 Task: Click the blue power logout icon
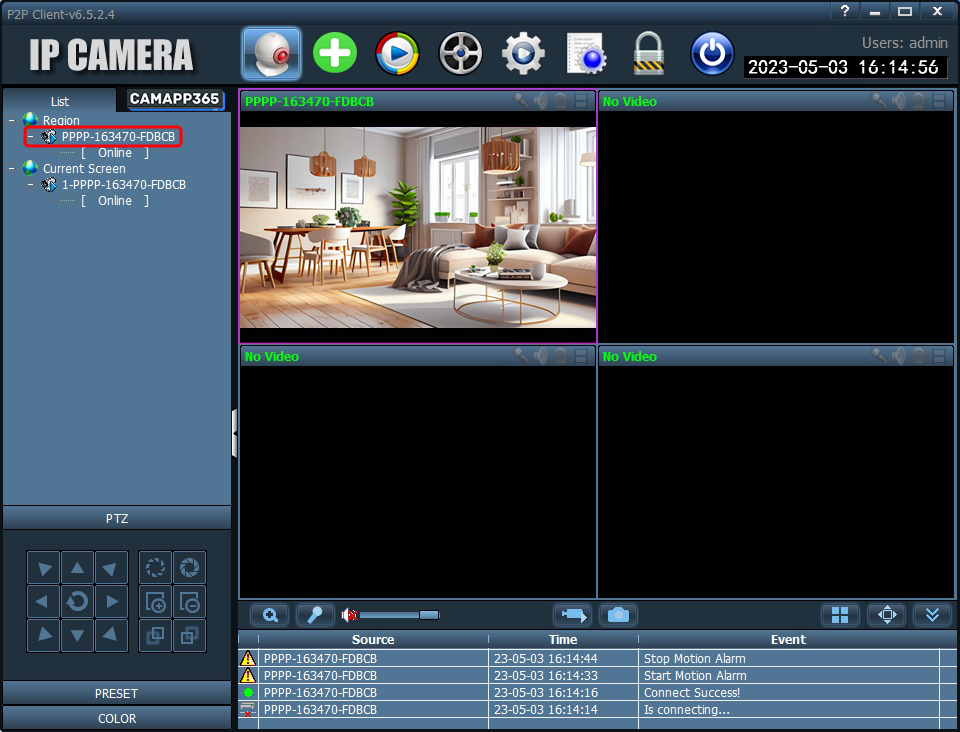coord(712,53)
